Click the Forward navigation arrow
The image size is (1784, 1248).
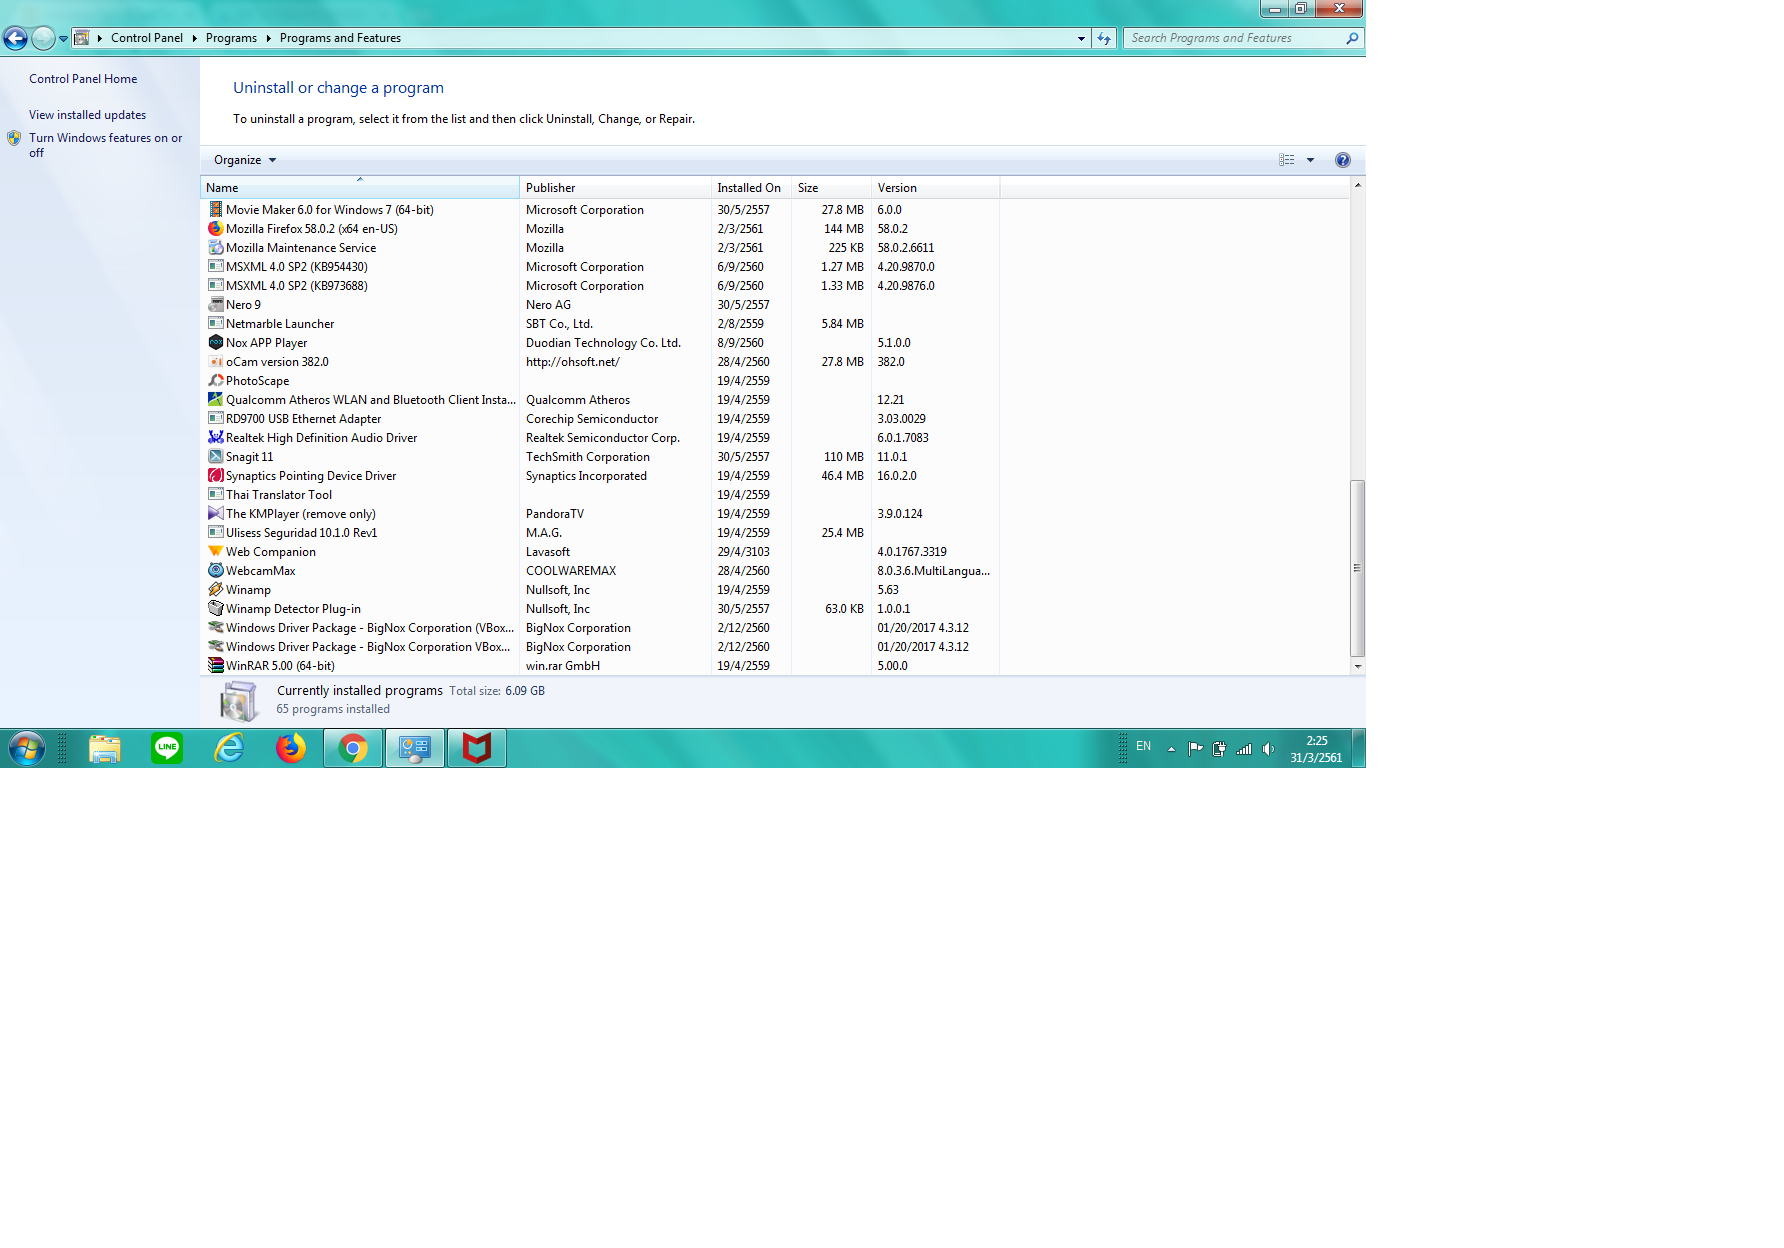[43, 38]
